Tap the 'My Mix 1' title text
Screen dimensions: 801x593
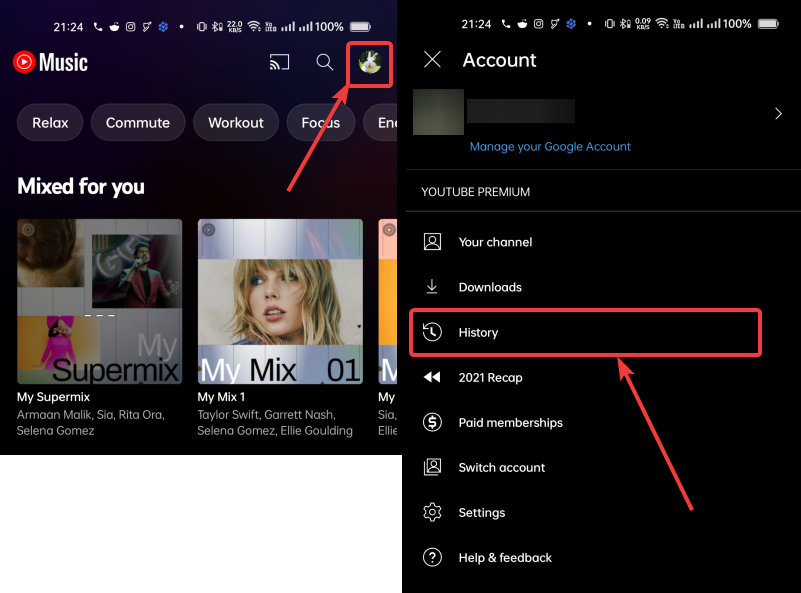pos(221,397)
